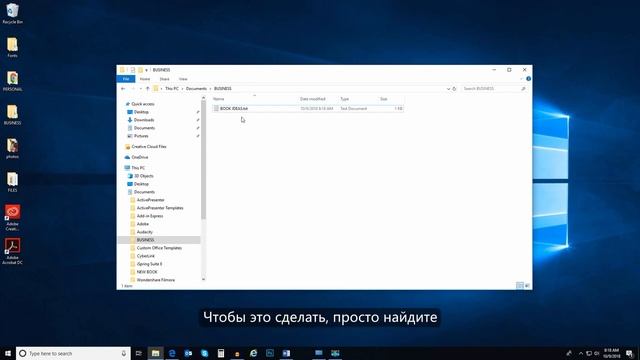Click the Type here to search taskbar box
This screenshot has width=640, height=360.
73,353
